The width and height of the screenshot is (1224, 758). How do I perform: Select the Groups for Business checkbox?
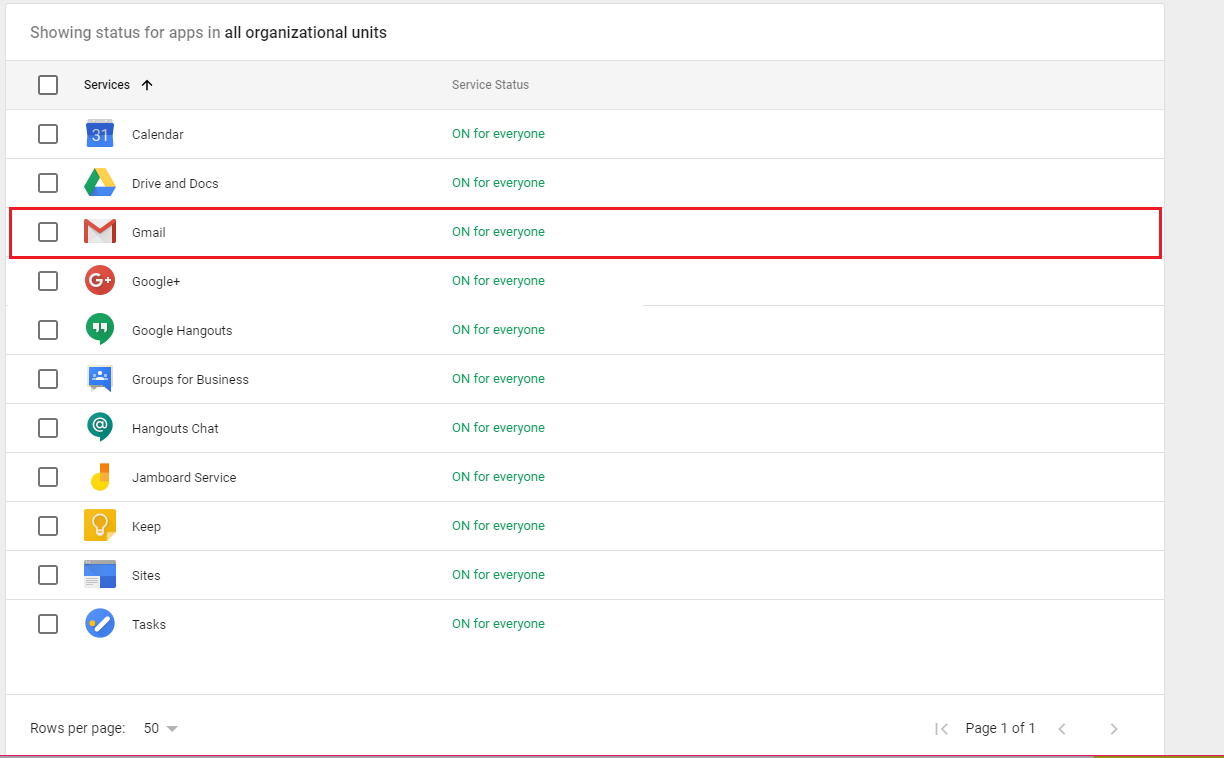pyautogui.click(x=48, y=379)
